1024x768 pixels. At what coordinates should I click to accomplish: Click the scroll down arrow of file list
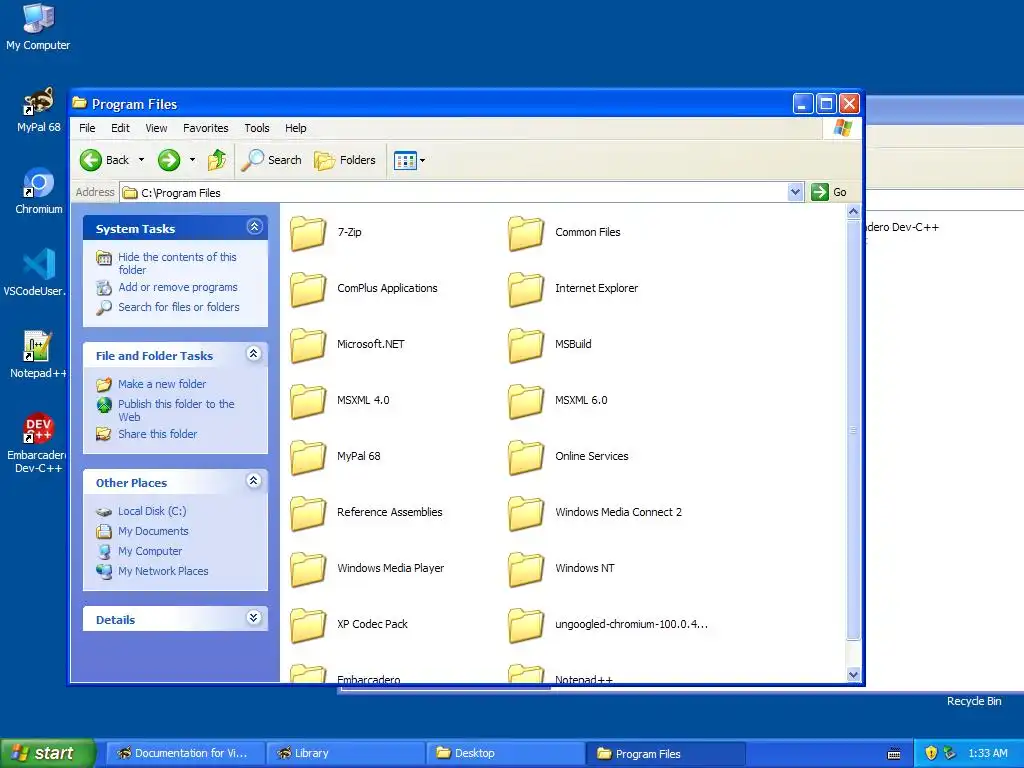[x=853, y=675]
